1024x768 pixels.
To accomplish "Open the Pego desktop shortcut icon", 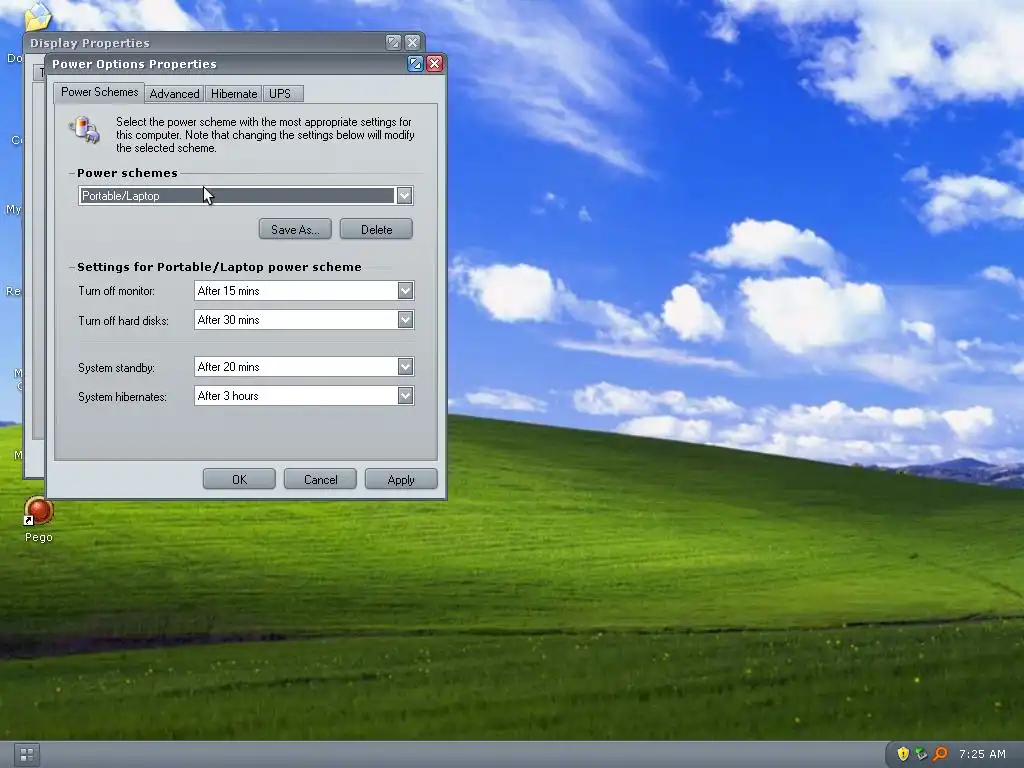I will click(x=39, y=512).
